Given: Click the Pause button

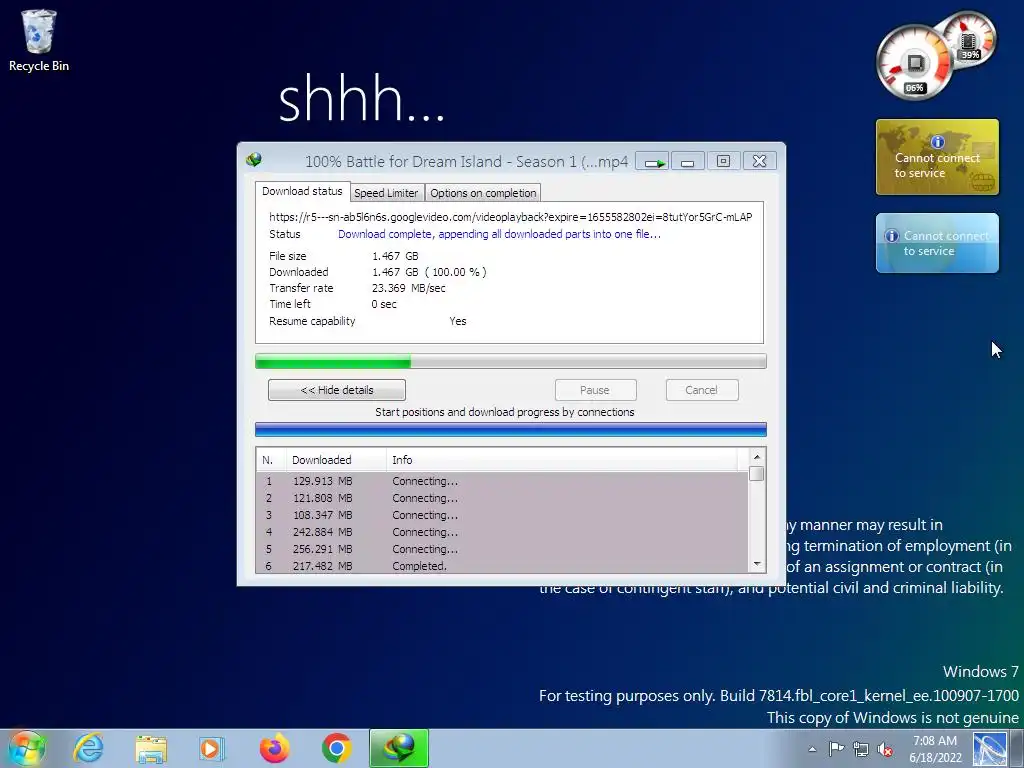Looking at the screenshot, I should pos(595,390).
